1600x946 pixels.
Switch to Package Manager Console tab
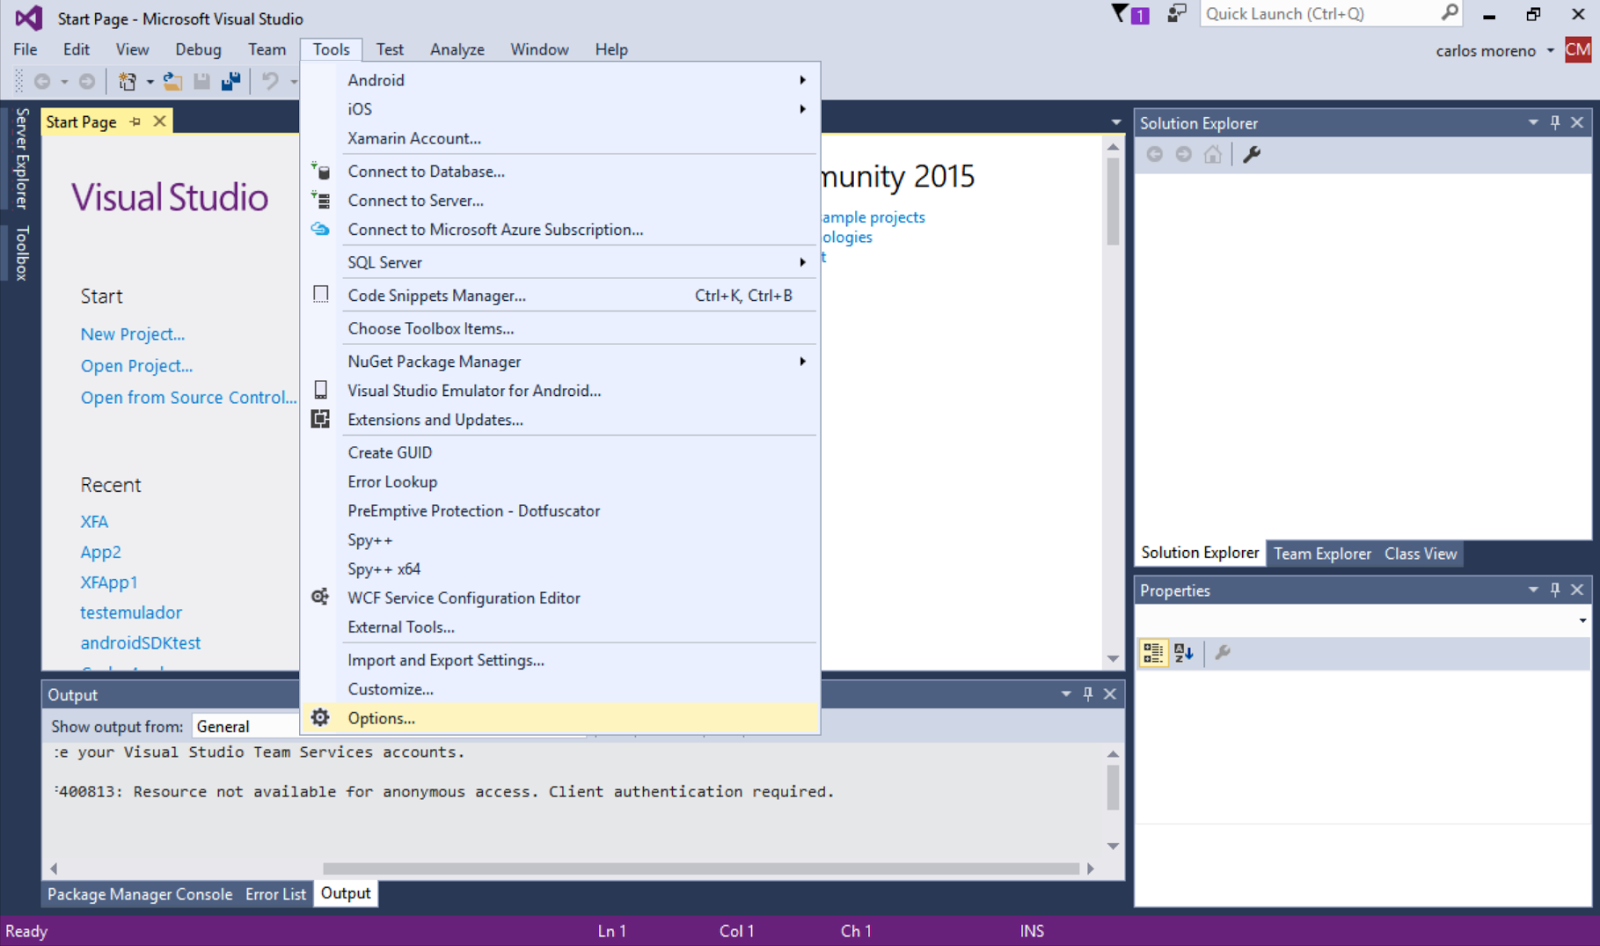[x=140, y=894]
